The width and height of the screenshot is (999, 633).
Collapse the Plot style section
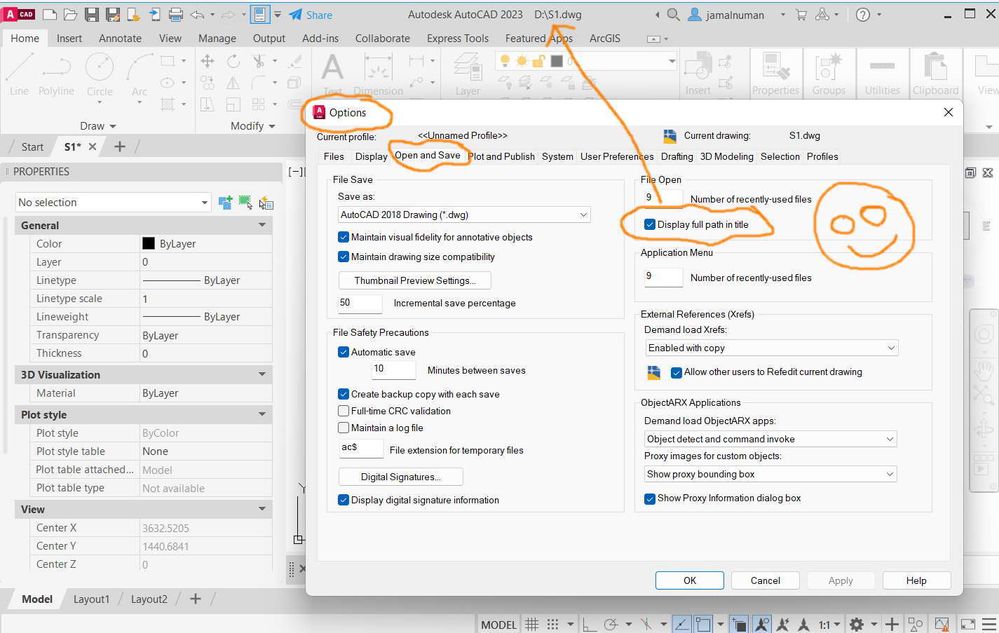click(x=262, y=415)
